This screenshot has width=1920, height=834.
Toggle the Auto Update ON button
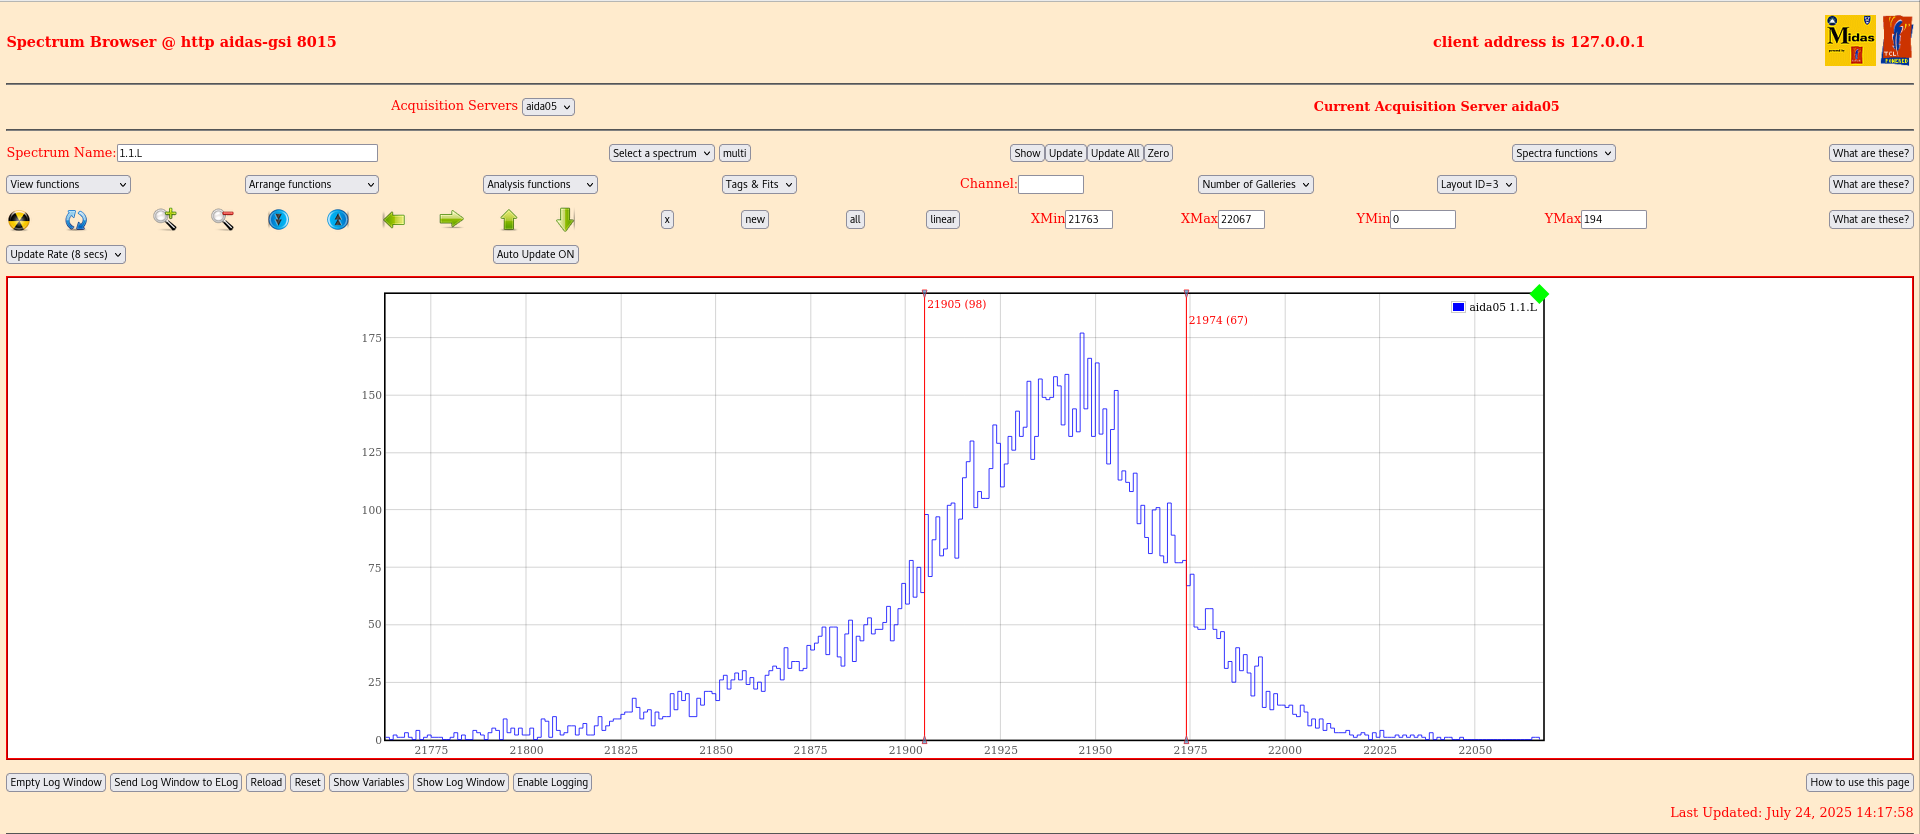pos(535,254)
